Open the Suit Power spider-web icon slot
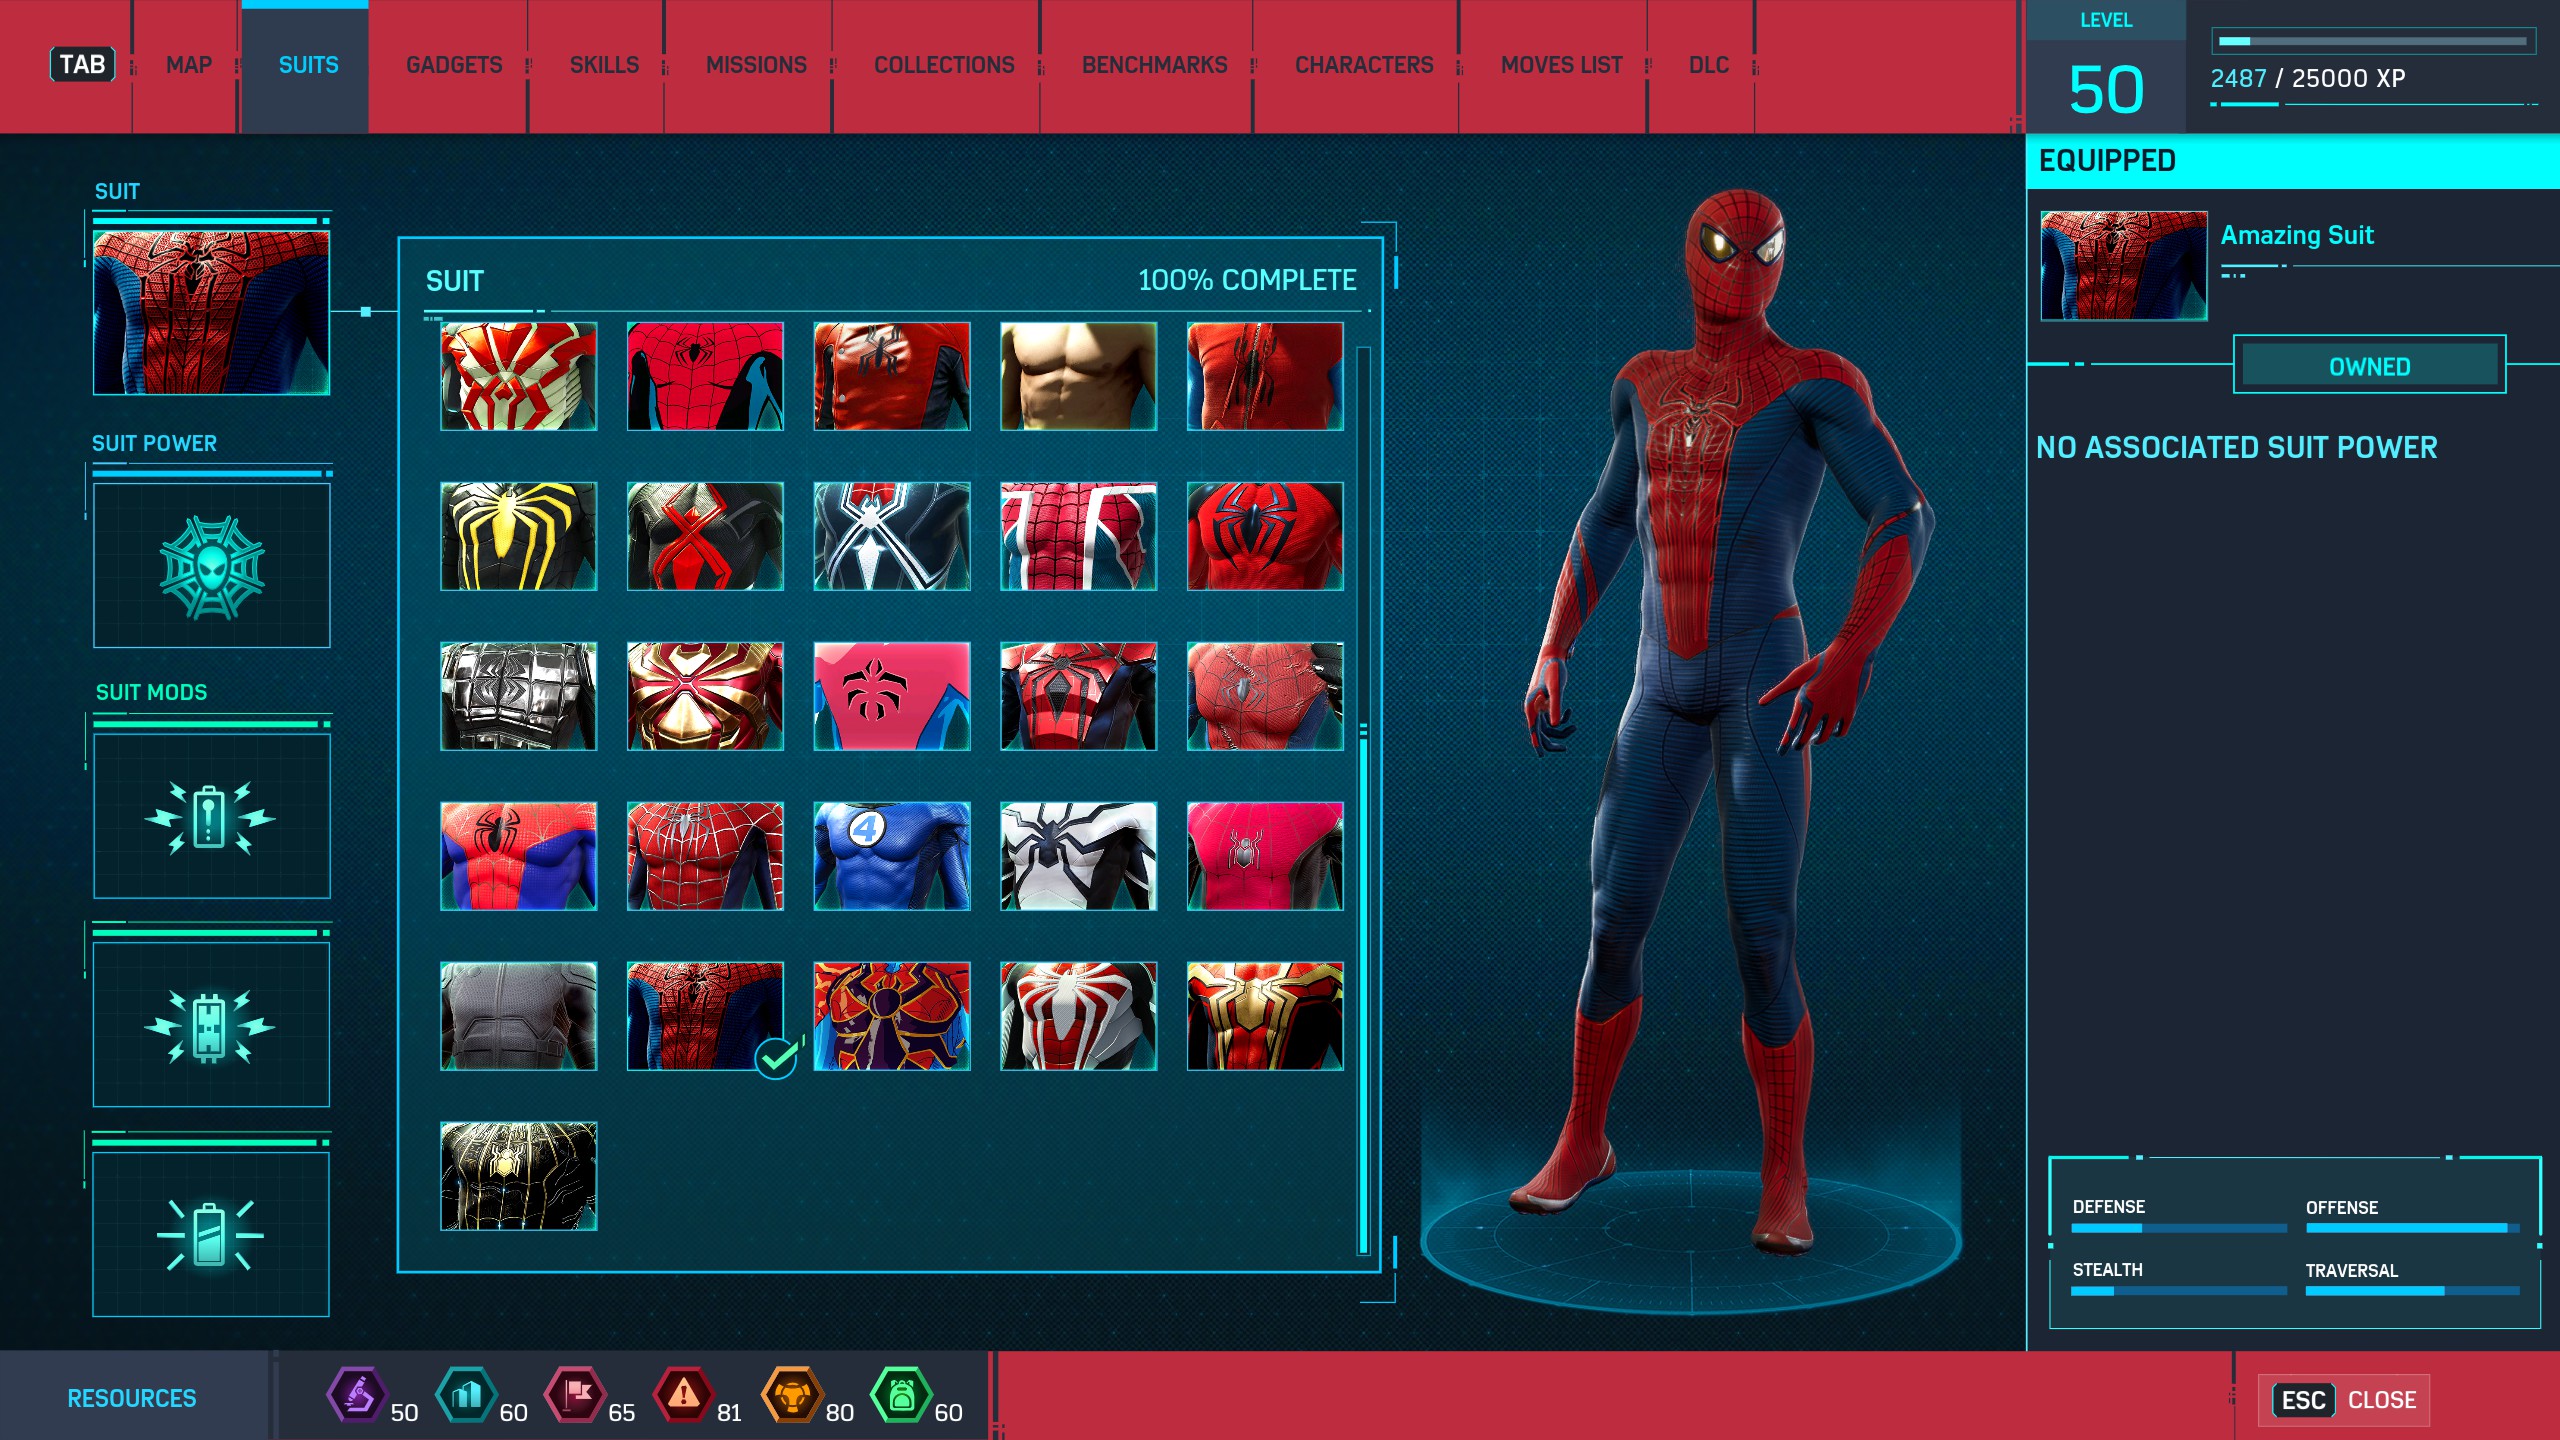The width and height of the screenshot is (2560, 1440). pos(211,566)
